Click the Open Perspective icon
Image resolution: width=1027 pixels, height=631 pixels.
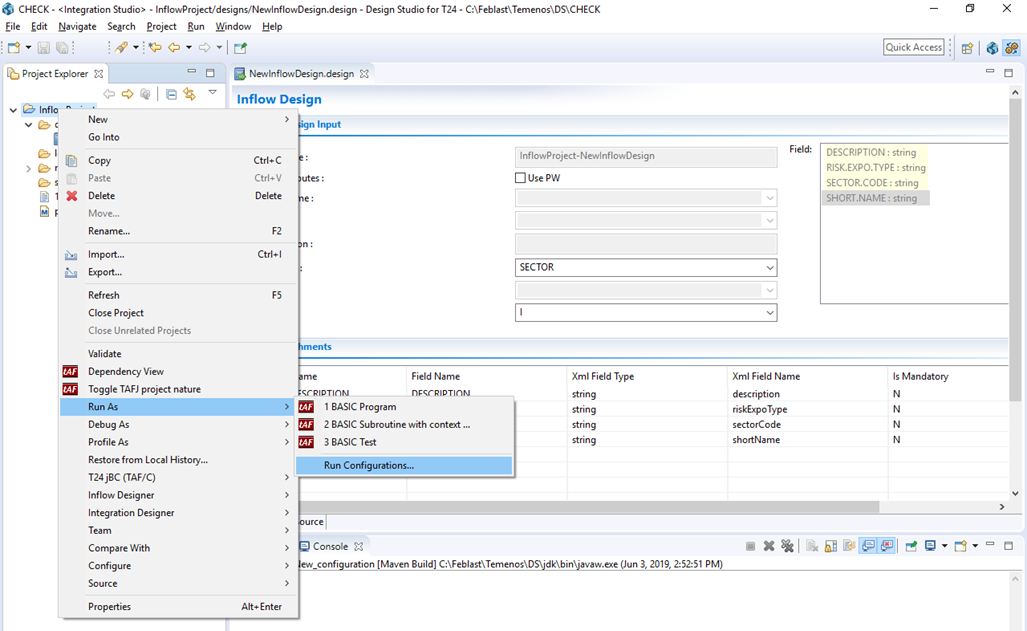(967, 48)
